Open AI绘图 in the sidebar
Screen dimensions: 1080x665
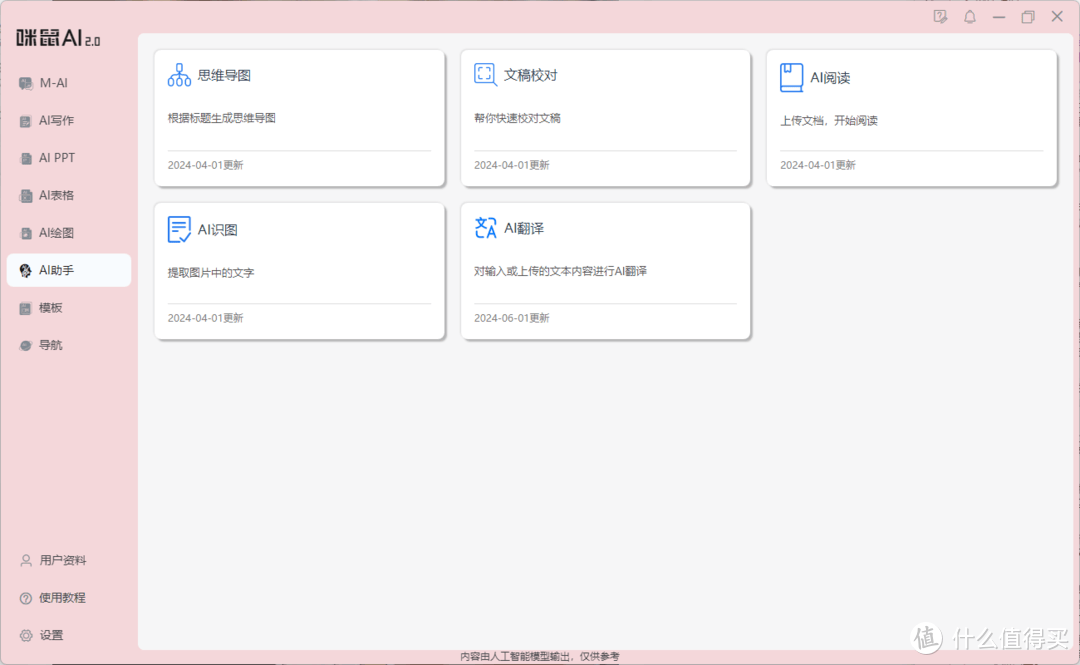coord(56,233)
